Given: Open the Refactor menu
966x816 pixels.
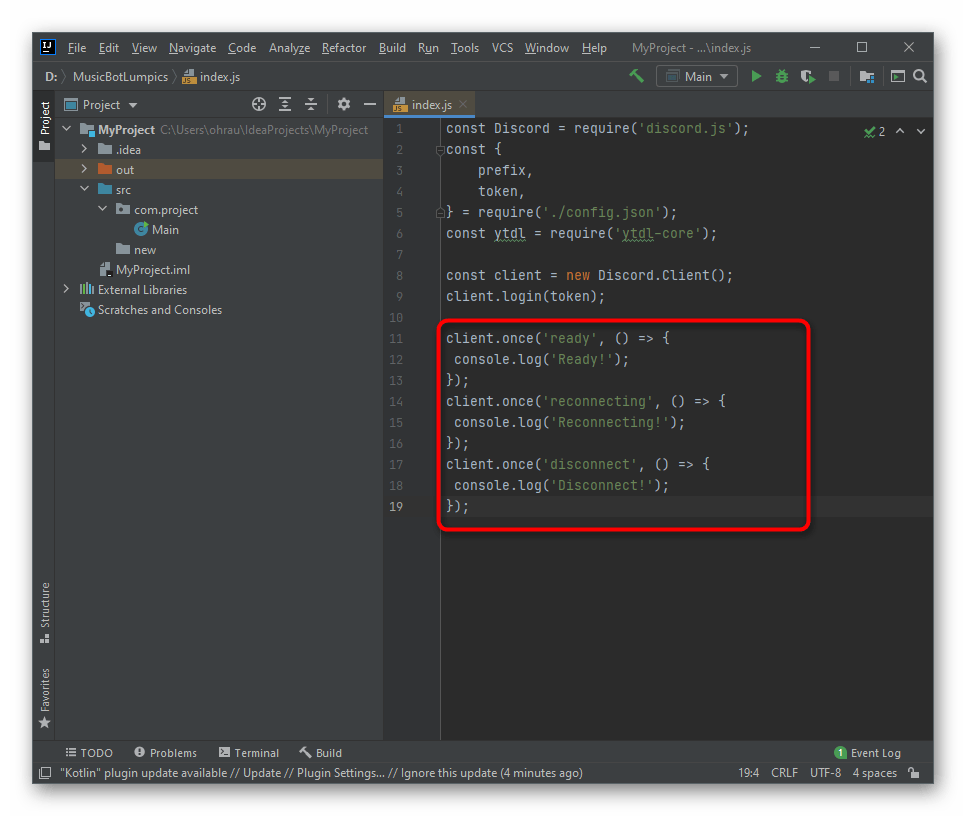Looking at the screenshot, I should [x=344, y=48].
